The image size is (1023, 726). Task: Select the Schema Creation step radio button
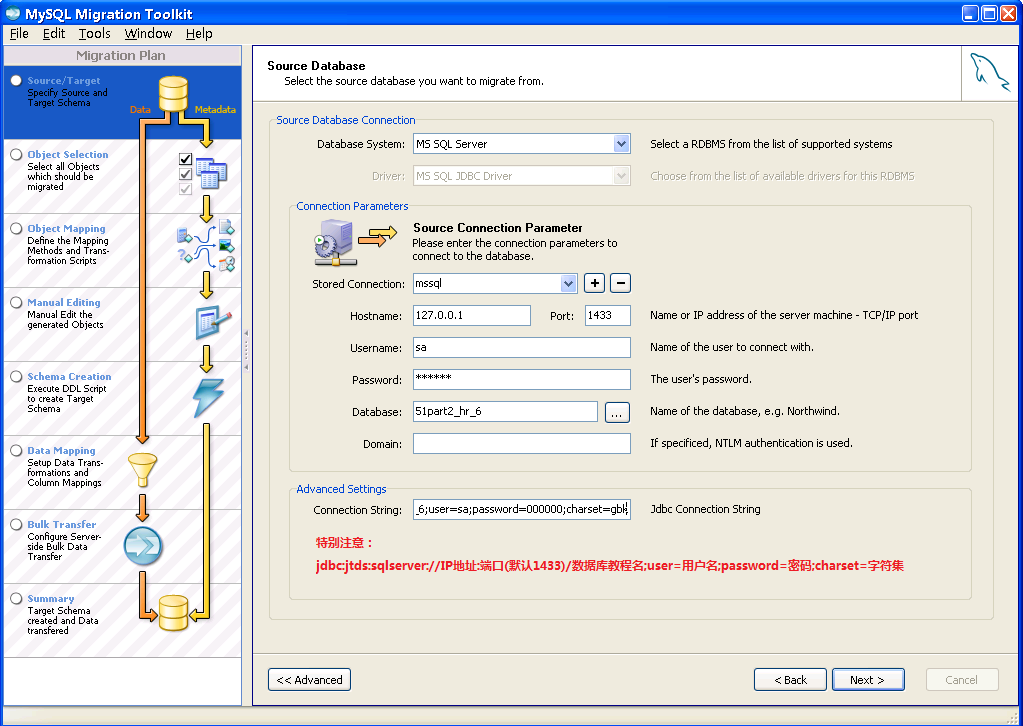(16, 377)
